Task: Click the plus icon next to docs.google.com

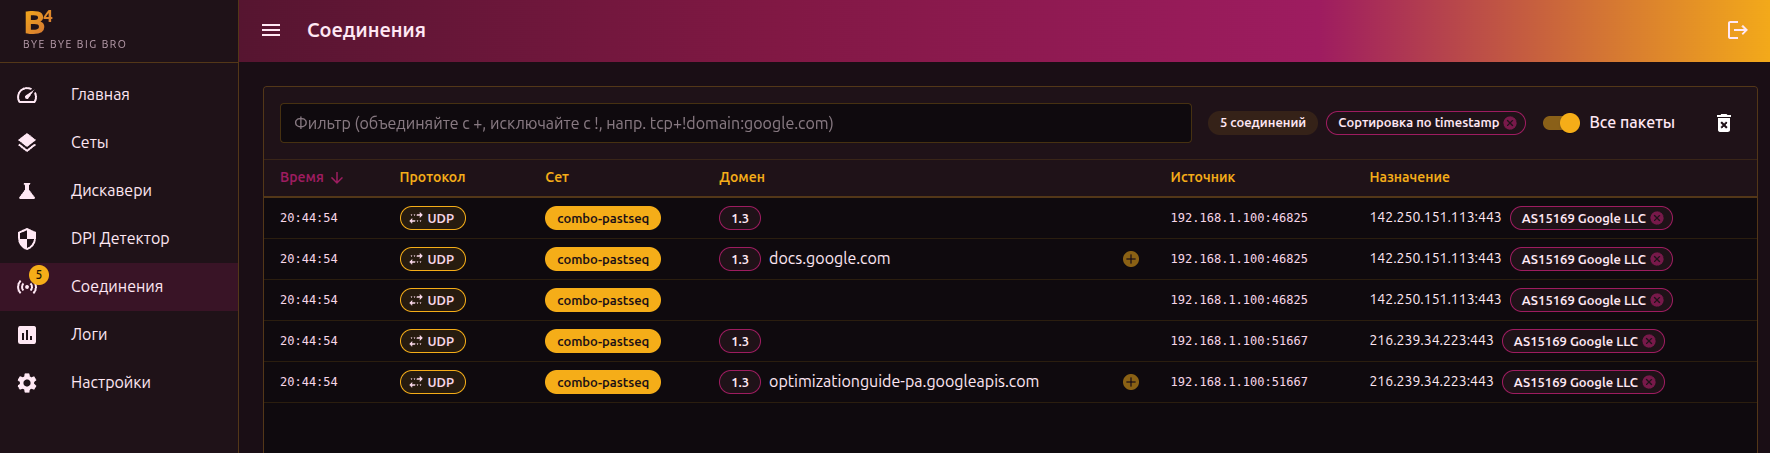Action: [x=1131, y=259]
